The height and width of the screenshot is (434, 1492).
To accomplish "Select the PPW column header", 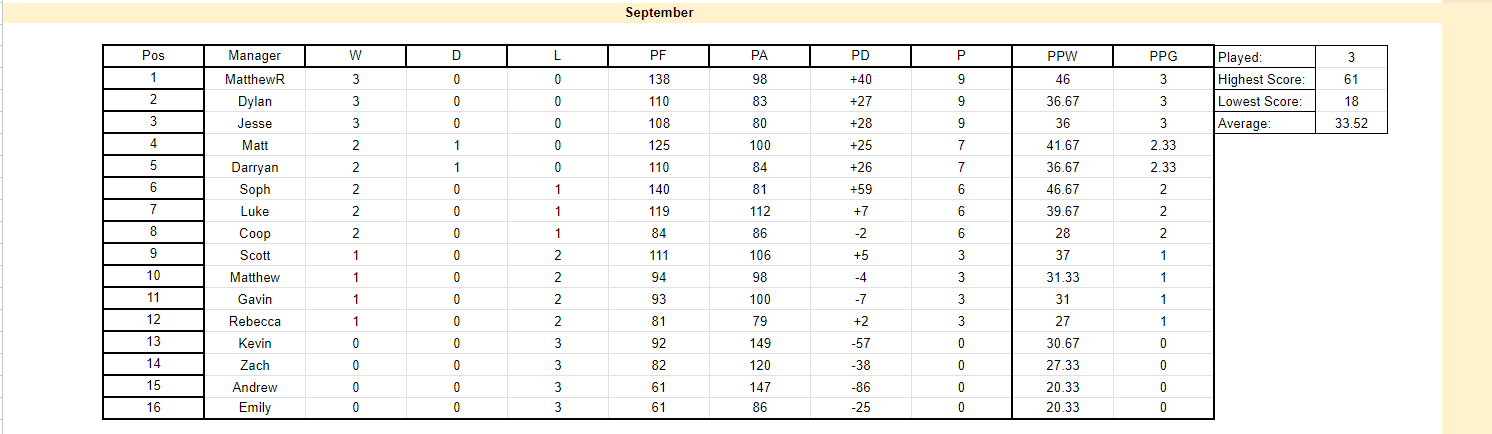I will tap(1062, 56).
